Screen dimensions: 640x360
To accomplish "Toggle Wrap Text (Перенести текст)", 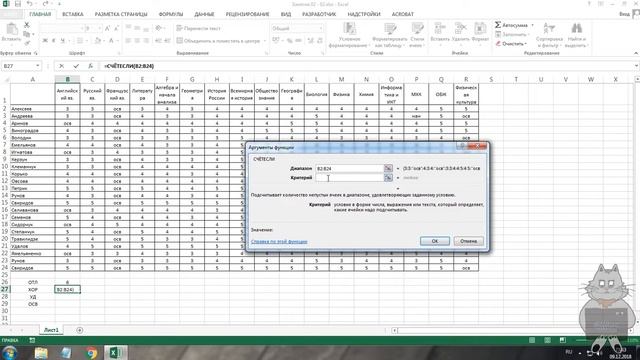I will click(x=199, y=28).
